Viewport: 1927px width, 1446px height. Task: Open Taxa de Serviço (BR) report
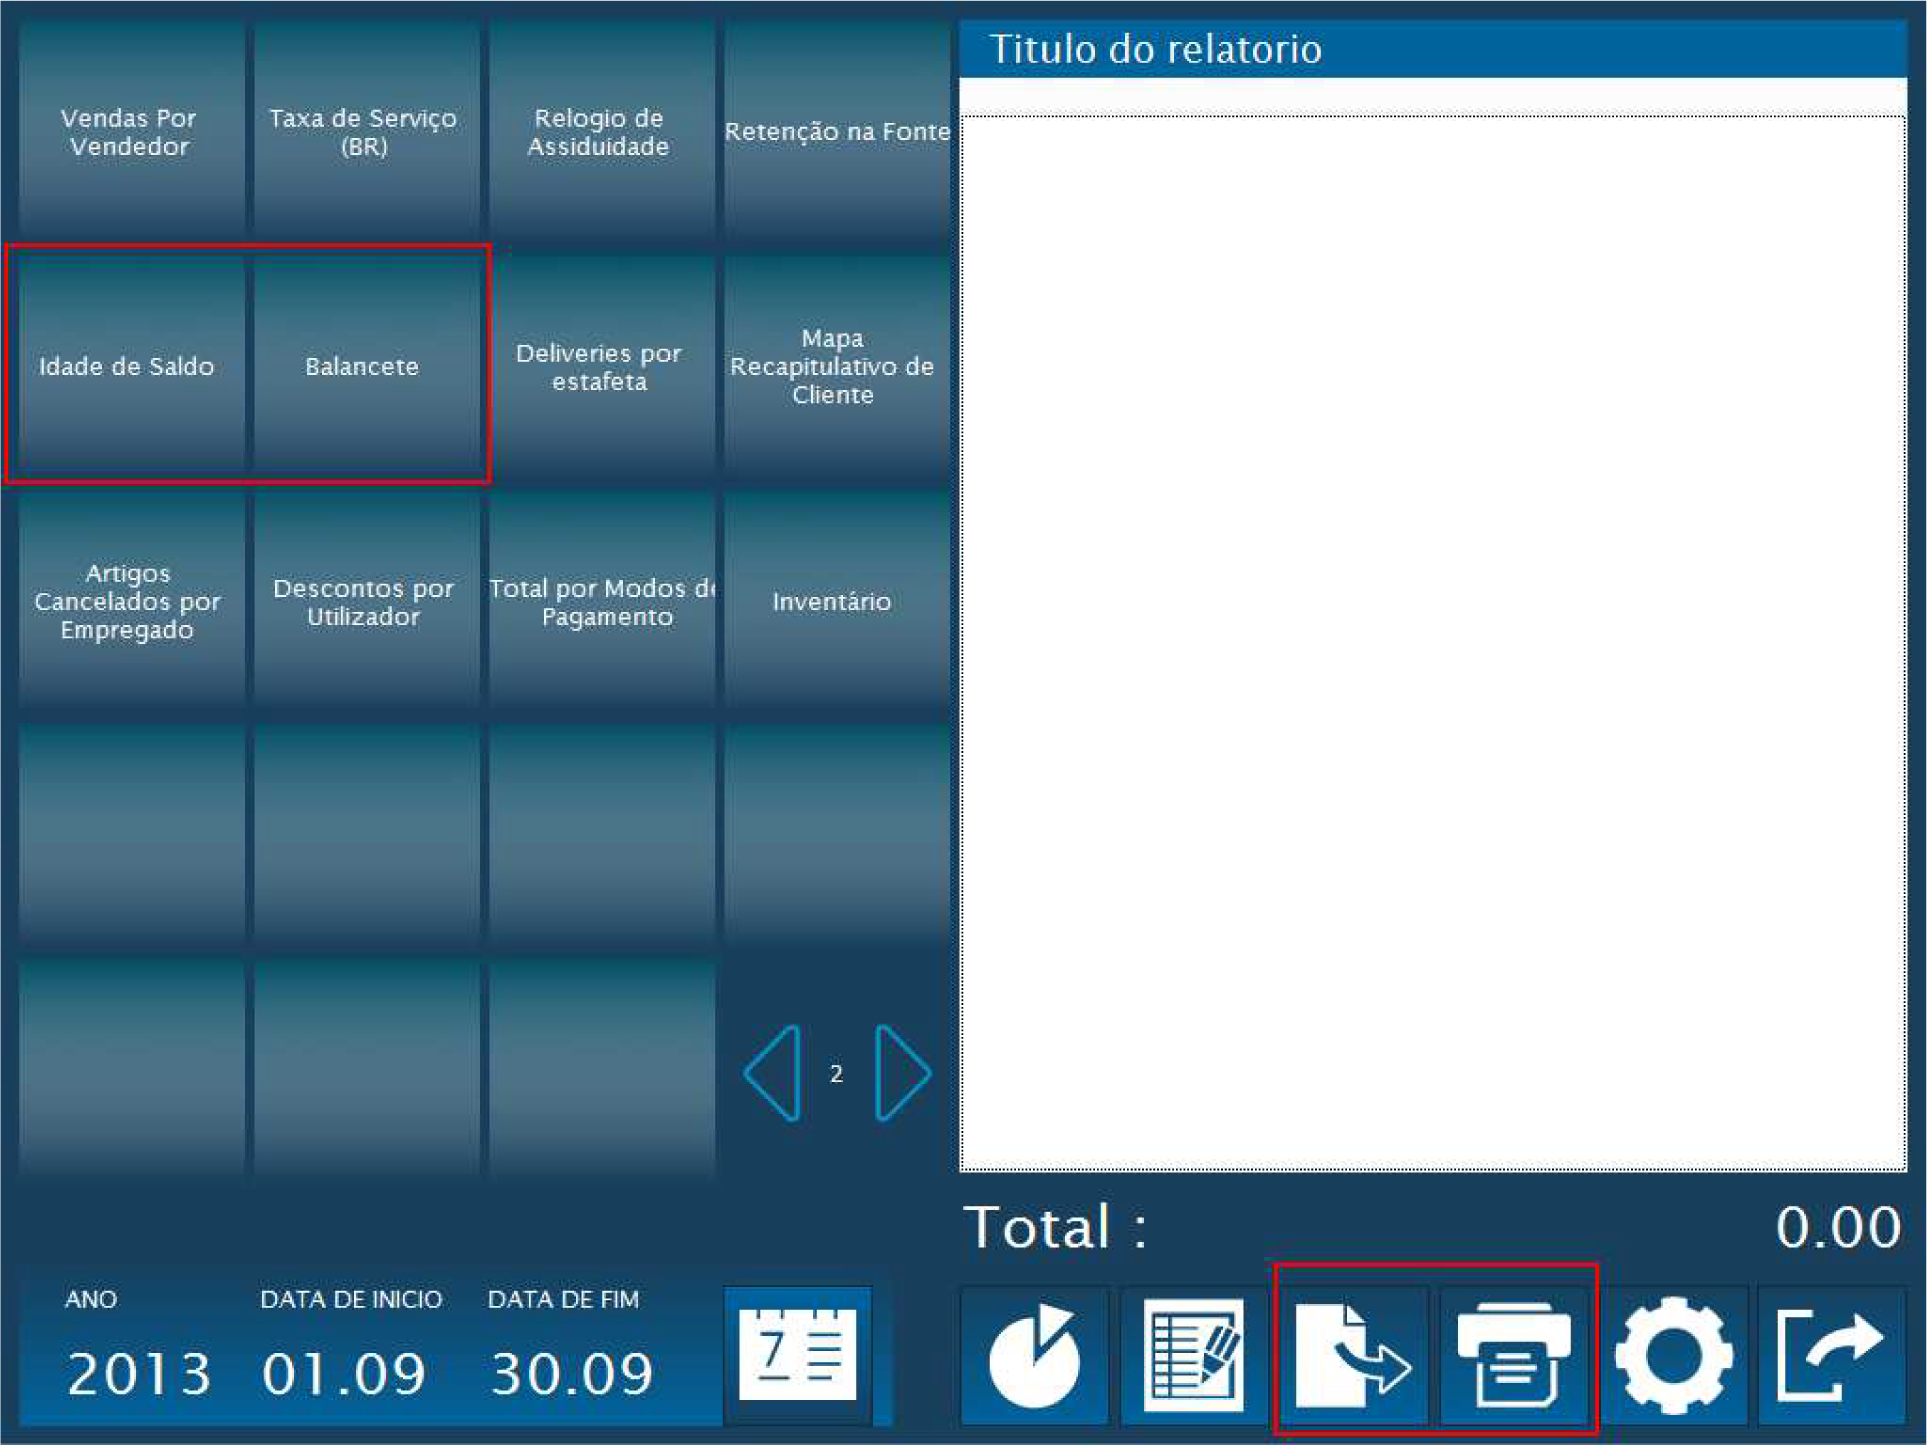pos(364,131)
